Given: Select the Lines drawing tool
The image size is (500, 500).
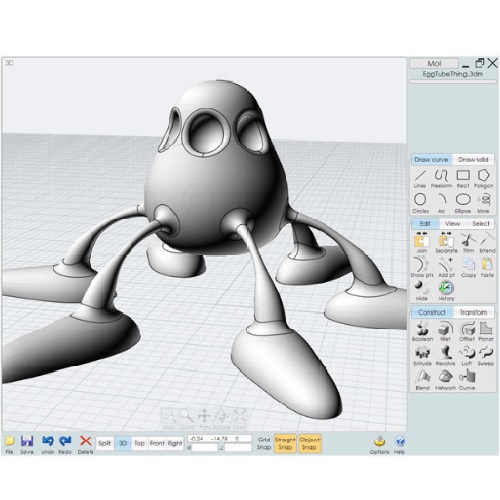Looking at the screenshot, I should pyautogui.click(x=420, y=179).
